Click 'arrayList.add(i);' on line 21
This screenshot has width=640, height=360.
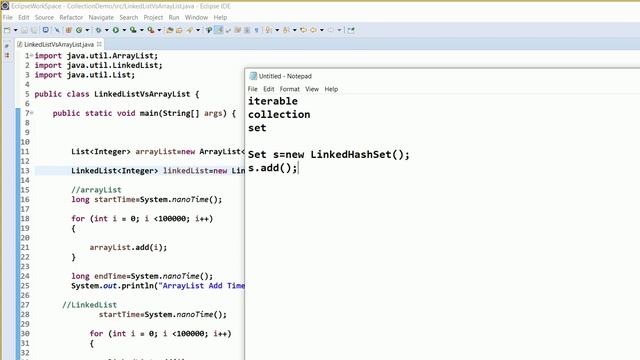click(x=128, y=247)
